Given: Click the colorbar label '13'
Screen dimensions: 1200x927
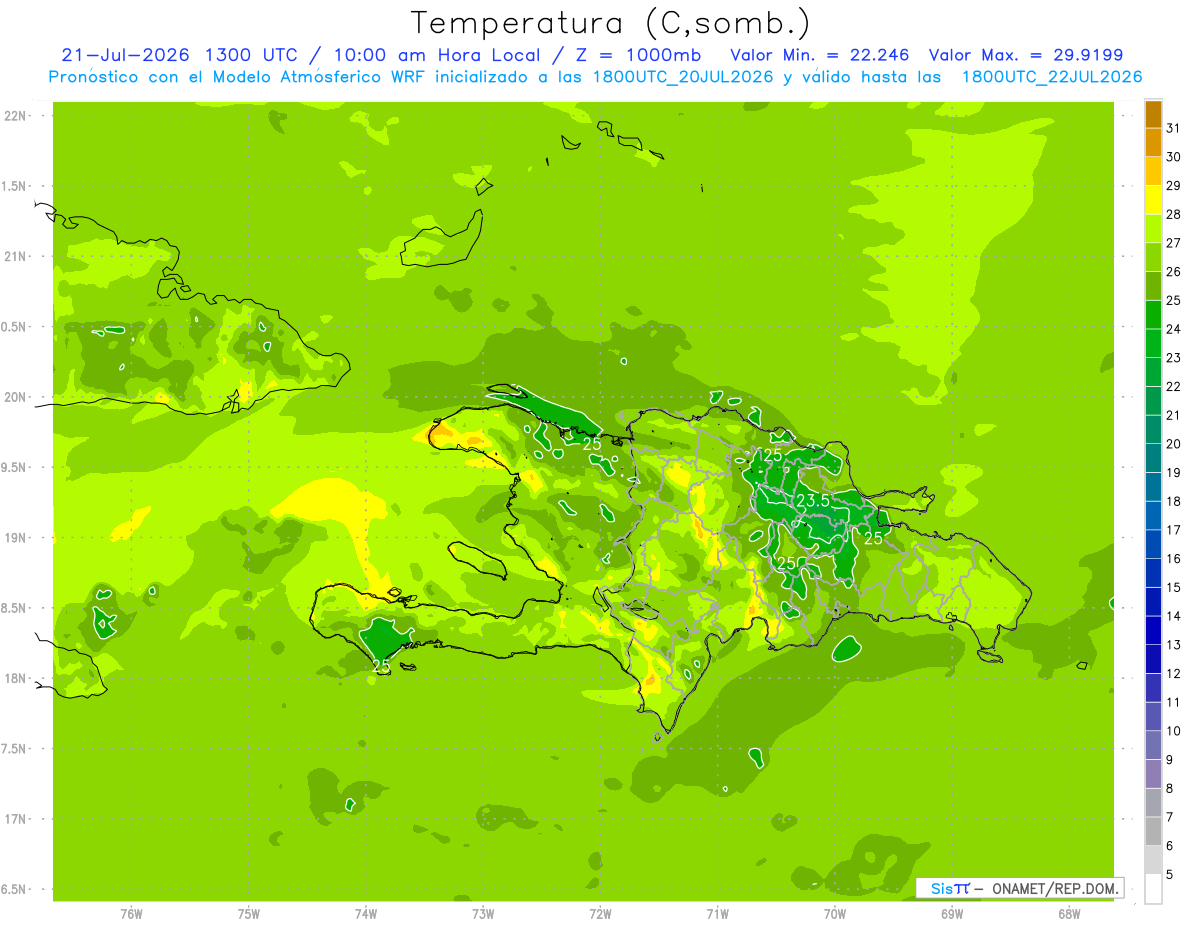Looking at the screenshot, I should pyautogui.click(x=1174, y=645).
